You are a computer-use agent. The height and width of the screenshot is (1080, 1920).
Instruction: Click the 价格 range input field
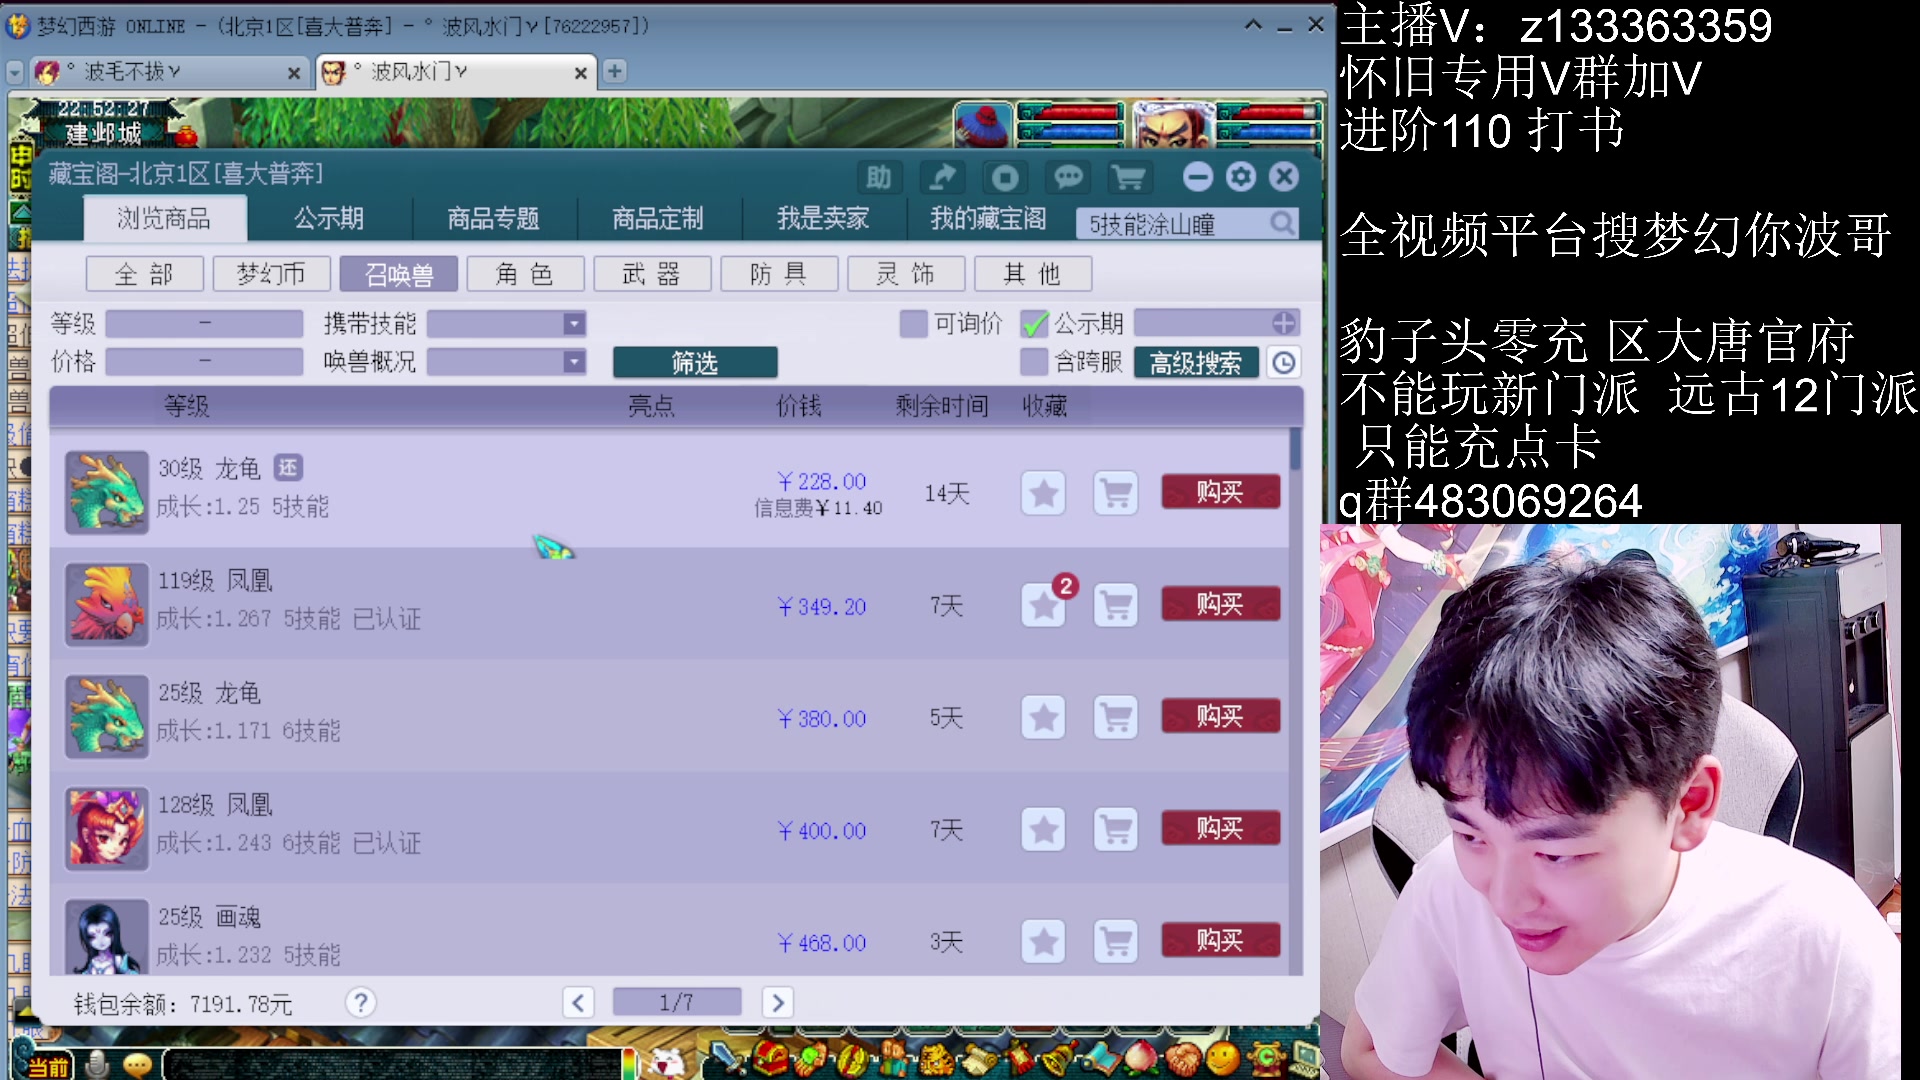coord(204,362)
